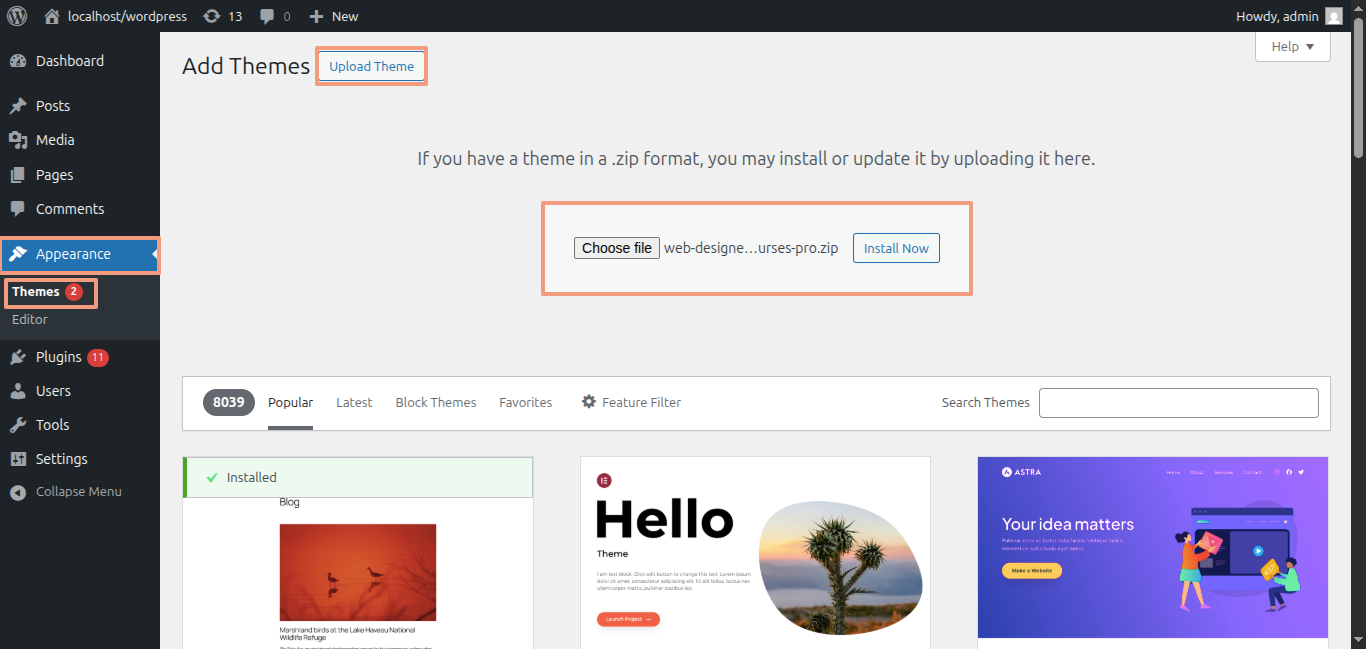Click the admin user avatar icon
This screenshot has width=1366, height=649.
(1334, 16)
